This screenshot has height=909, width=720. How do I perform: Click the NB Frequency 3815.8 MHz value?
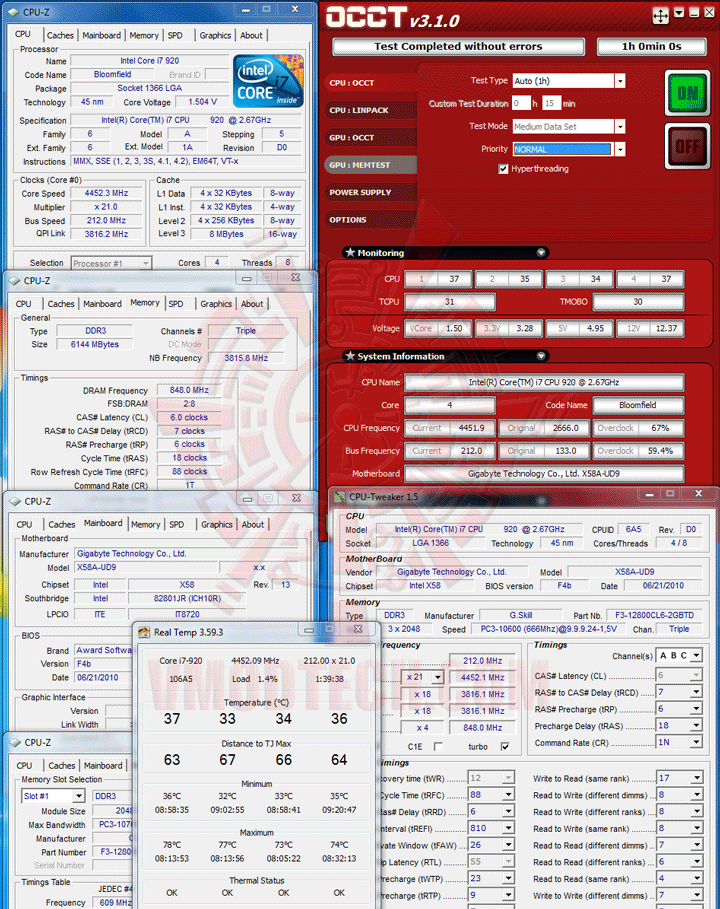pyautogui.click(x=246, y=358)
